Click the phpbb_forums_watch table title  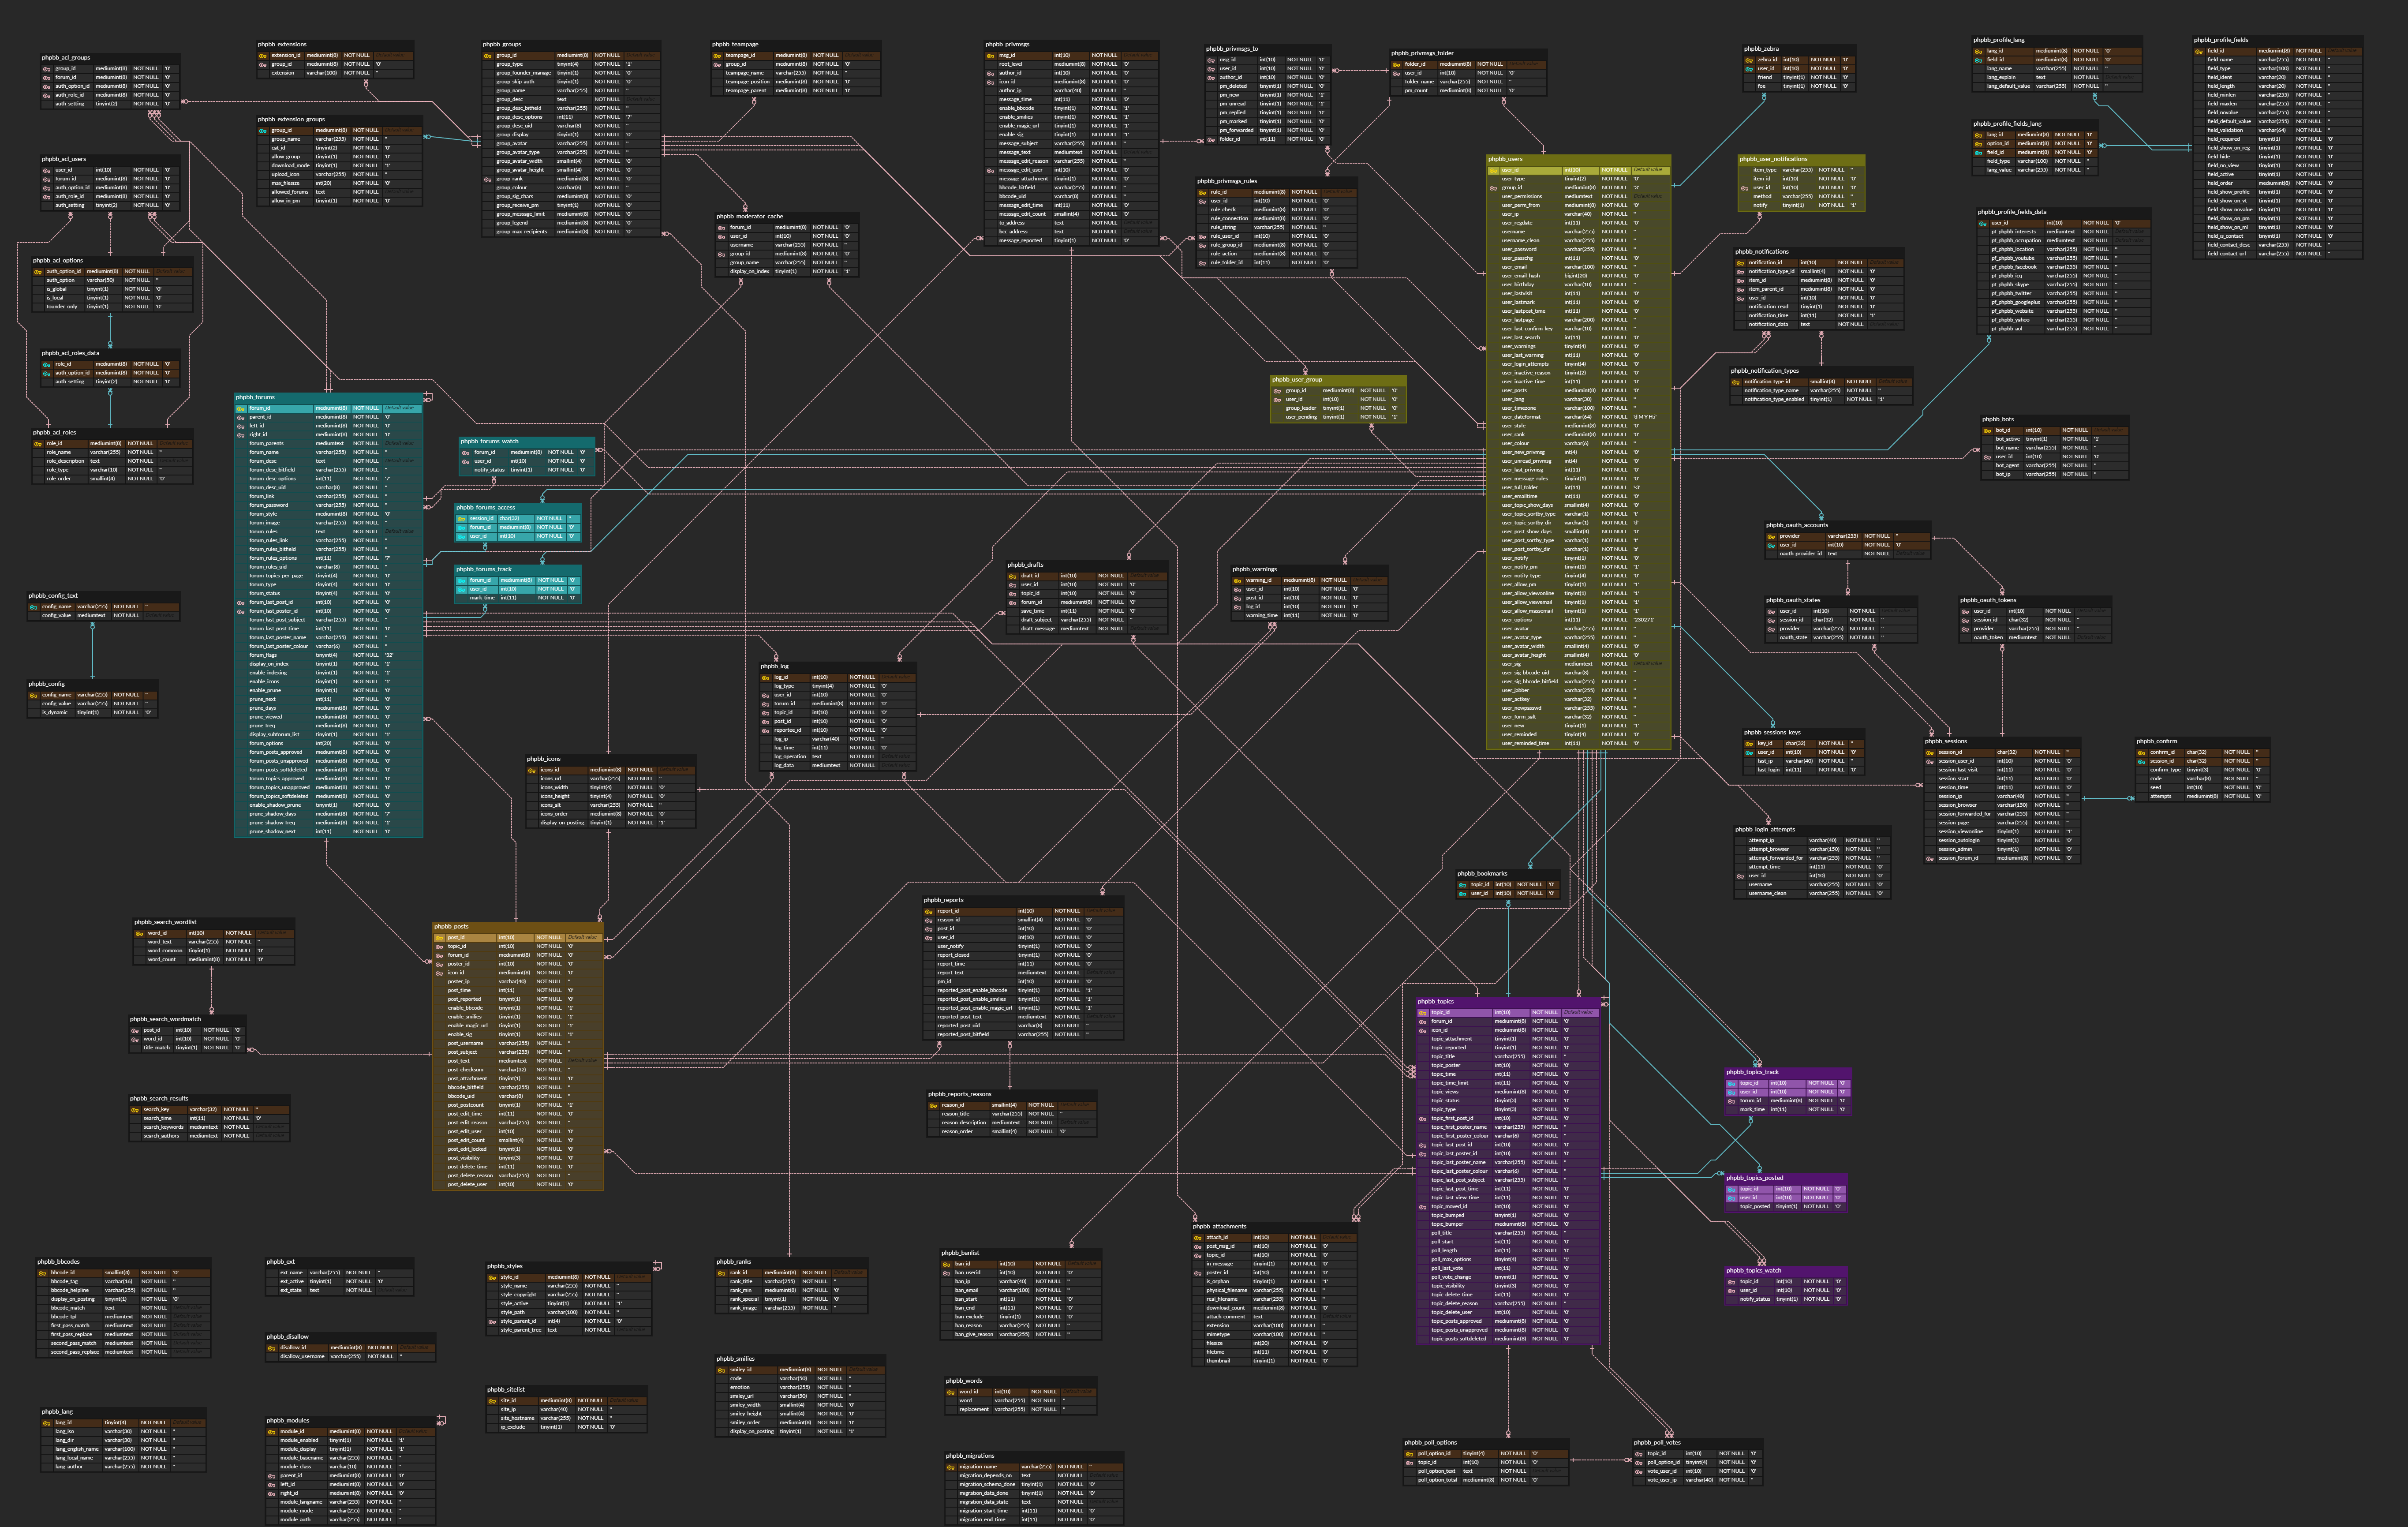pos(489,441)
